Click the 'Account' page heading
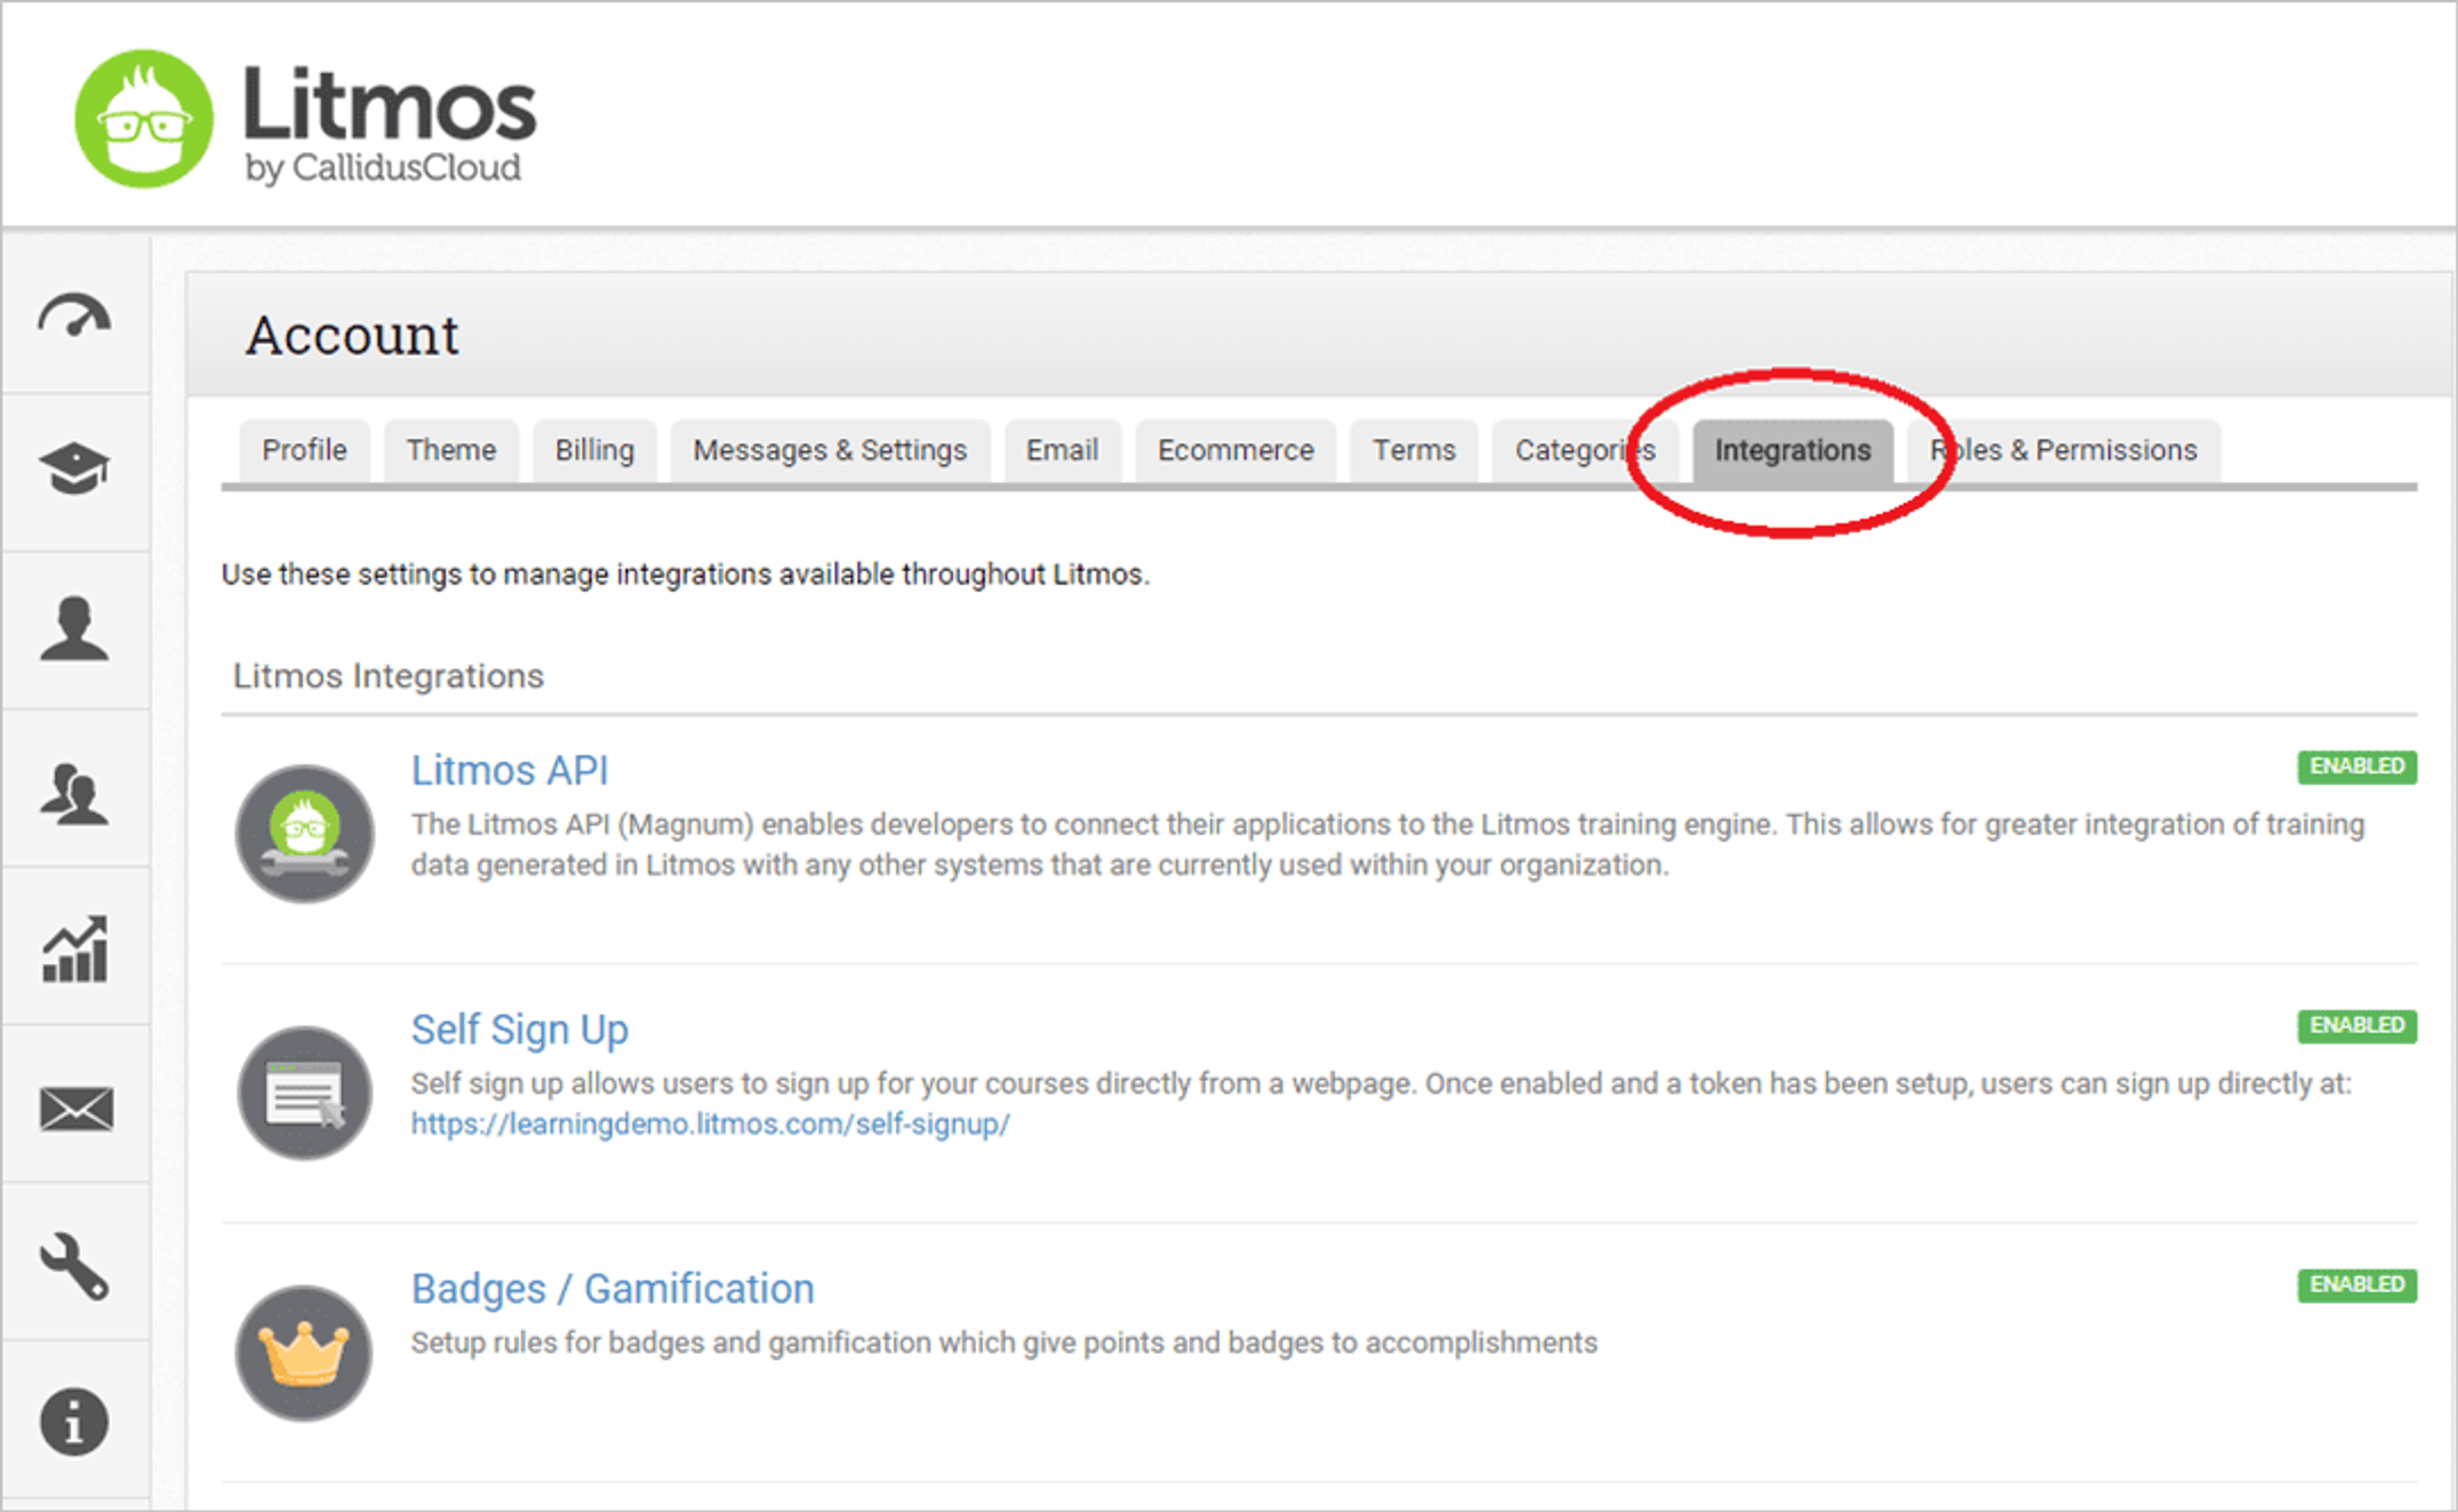This screenshot has width=2458, height=1512. (353, 335)
